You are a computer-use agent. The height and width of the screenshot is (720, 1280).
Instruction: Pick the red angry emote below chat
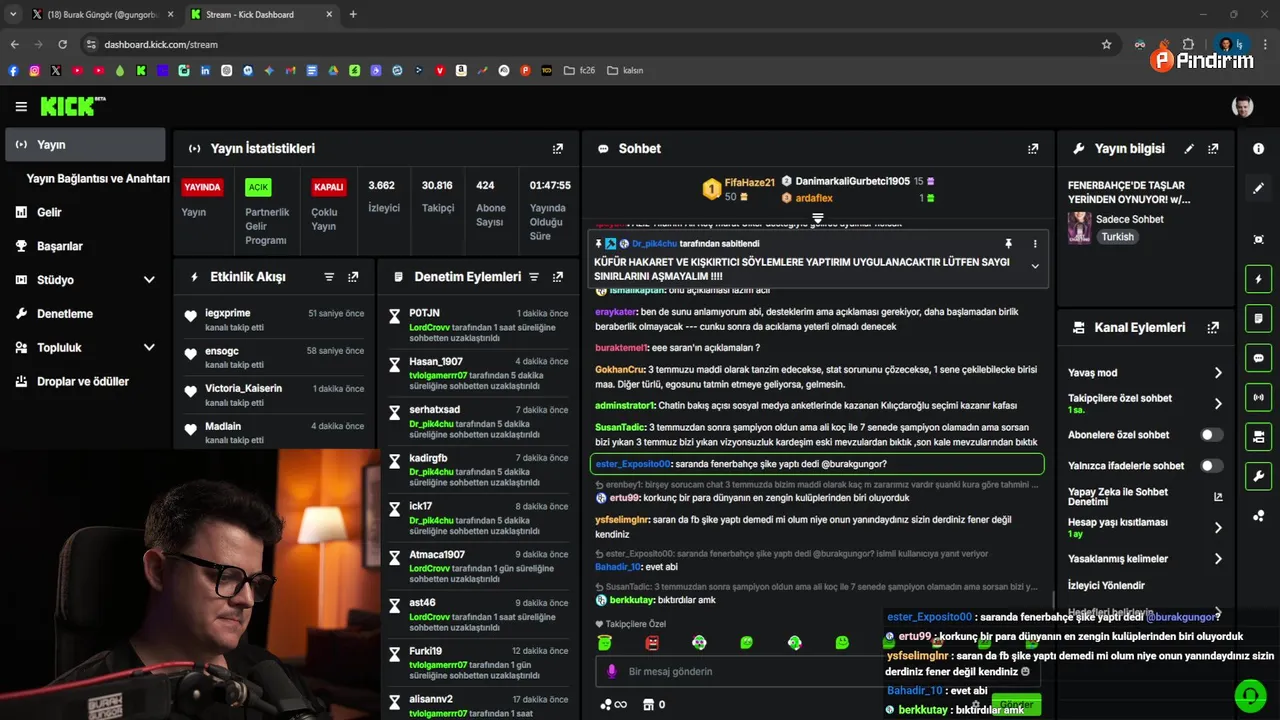pos(652,643)
